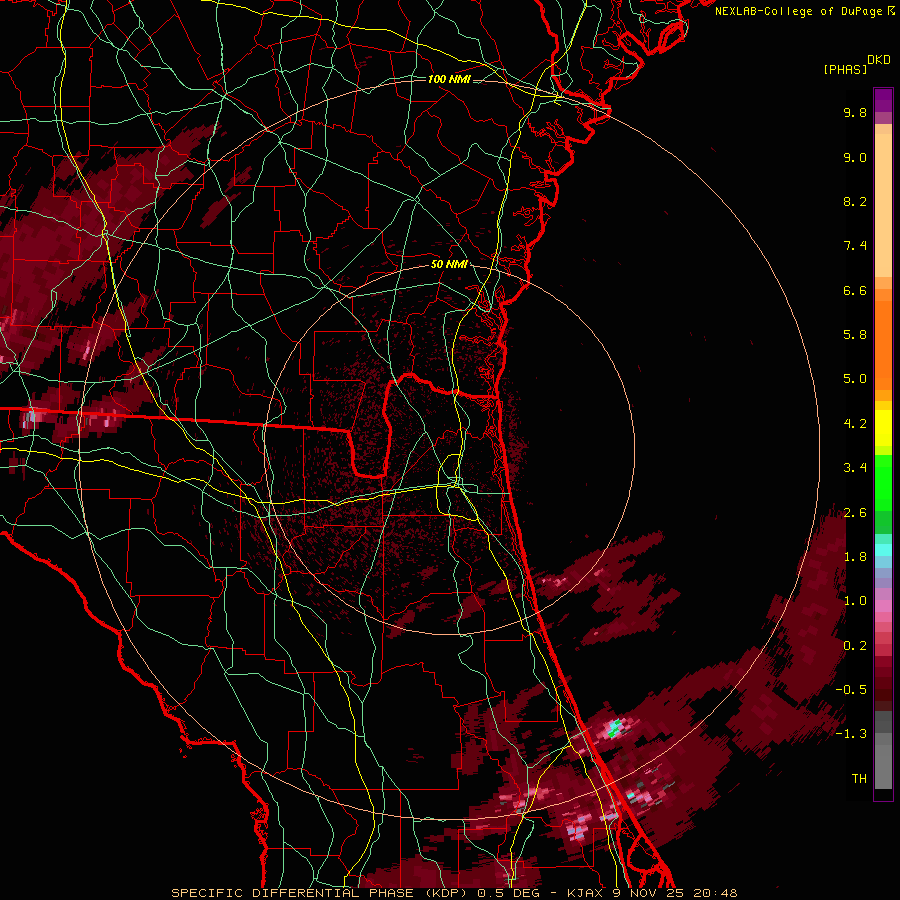Click the bright green segment of the color bar
Image resolution: width=900 pixels, height=900 pixels.
point(883,482)
